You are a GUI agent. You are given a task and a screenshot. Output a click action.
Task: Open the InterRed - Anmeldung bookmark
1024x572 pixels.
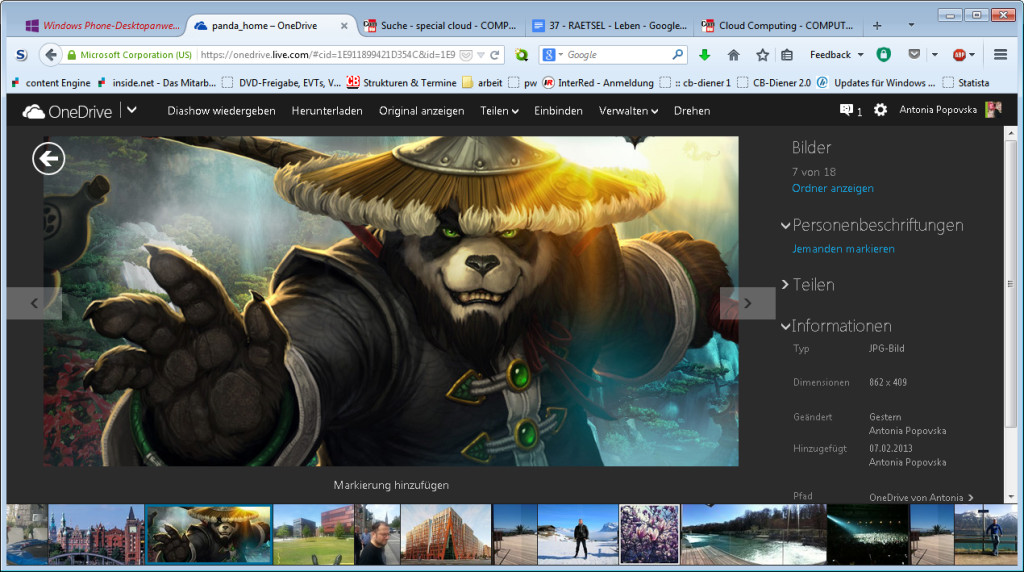(598, 83)
